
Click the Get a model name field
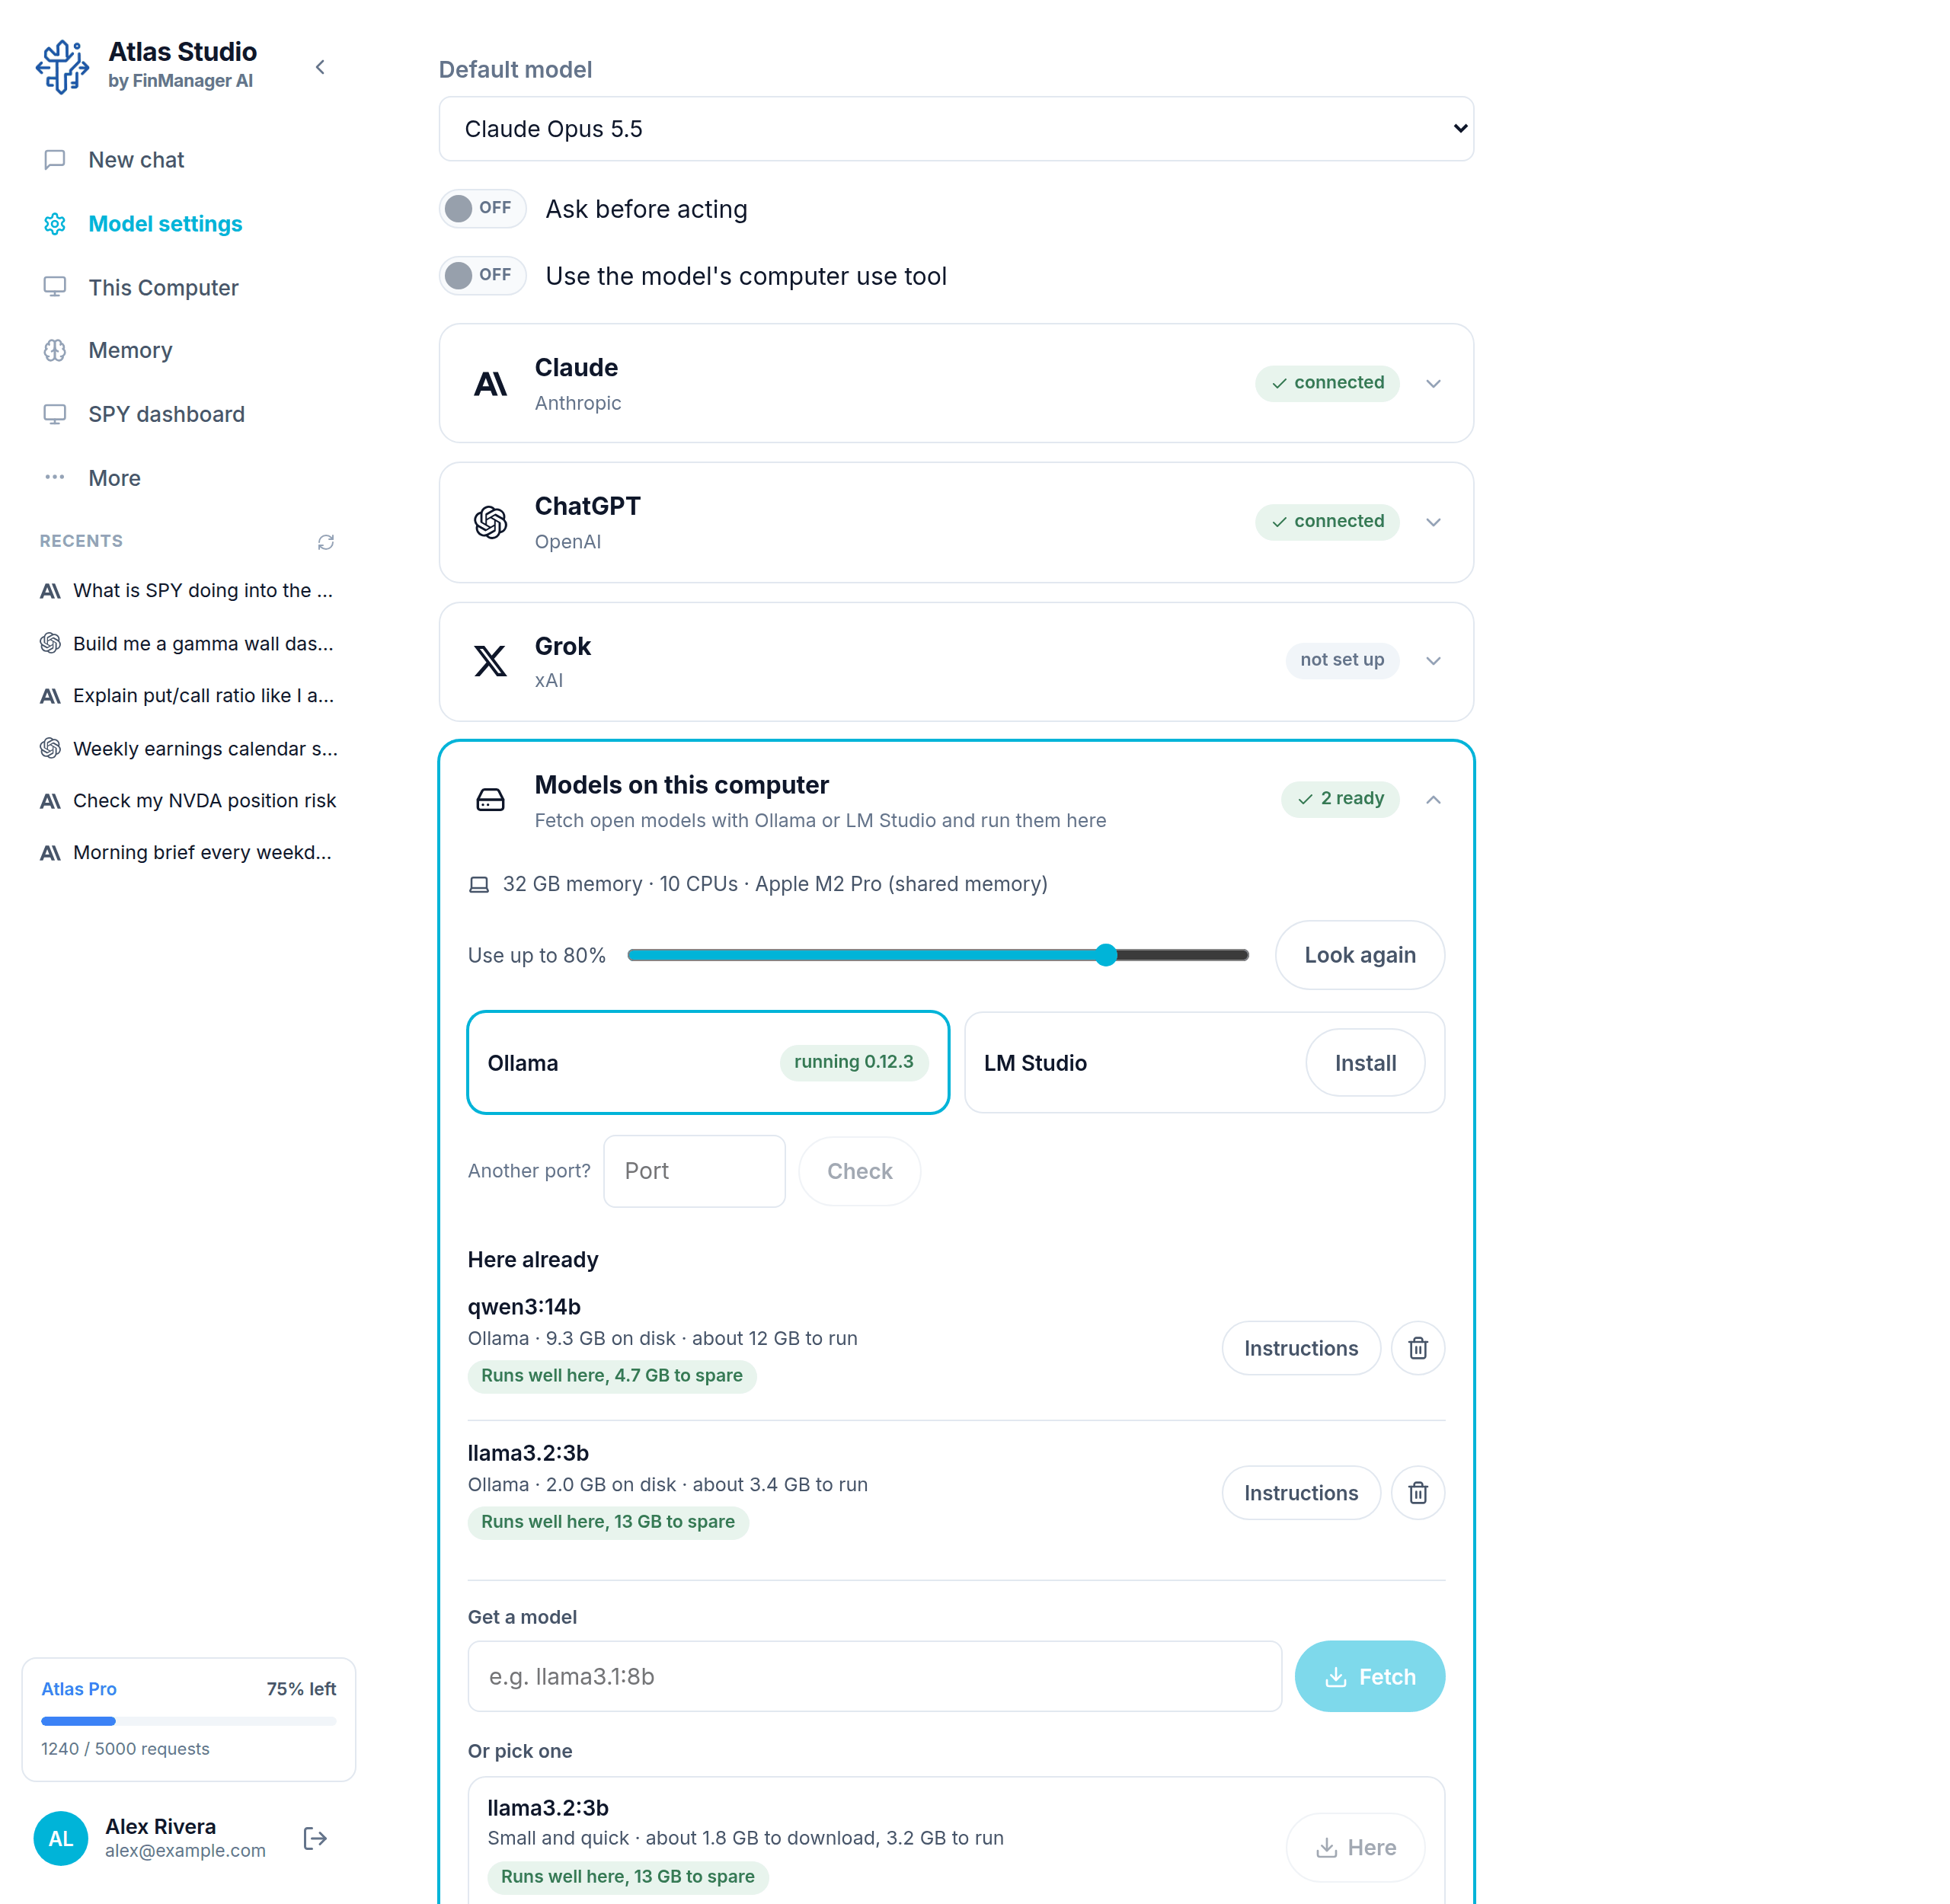coord(875,1676)
